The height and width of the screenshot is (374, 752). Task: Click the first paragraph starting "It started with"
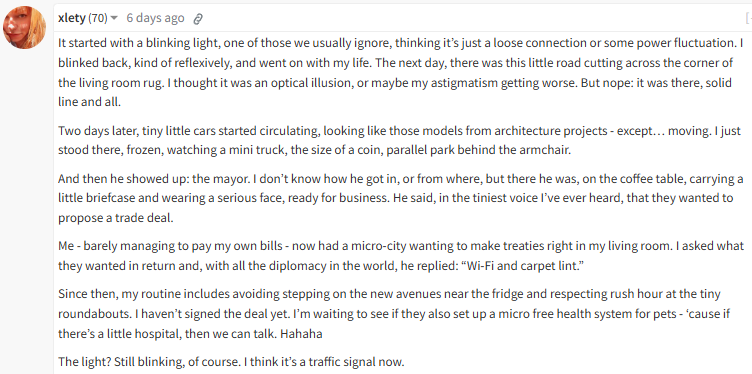[x=400, y=72]
